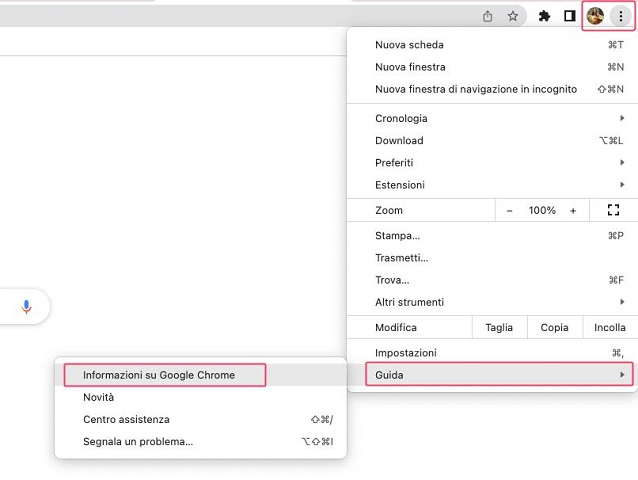Start voice search with microphone icon
This screenshot has width=638, height=480.
tap(27, 307)
